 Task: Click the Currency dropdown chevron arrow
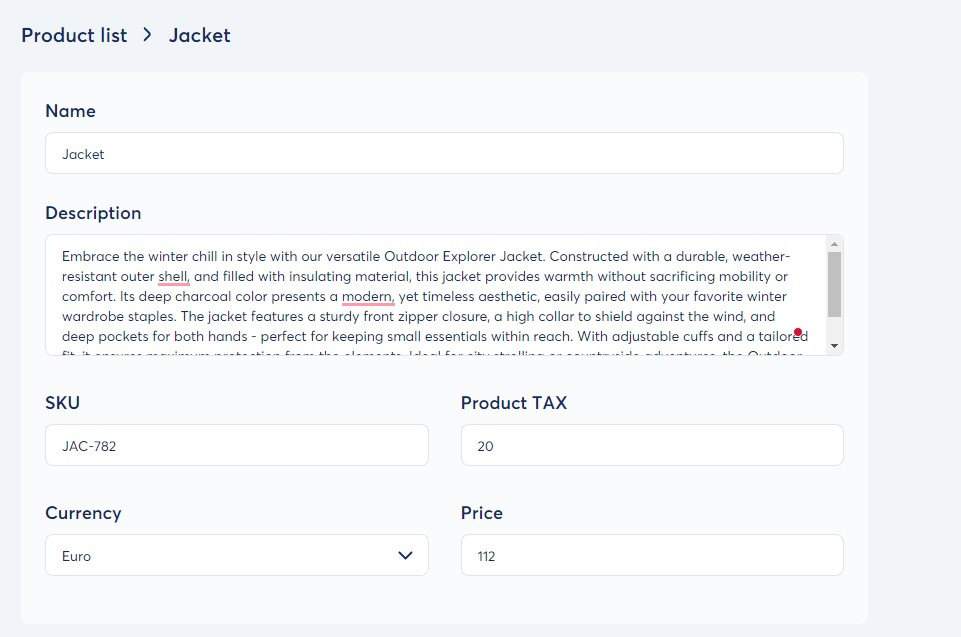click(x=405, y=555)
